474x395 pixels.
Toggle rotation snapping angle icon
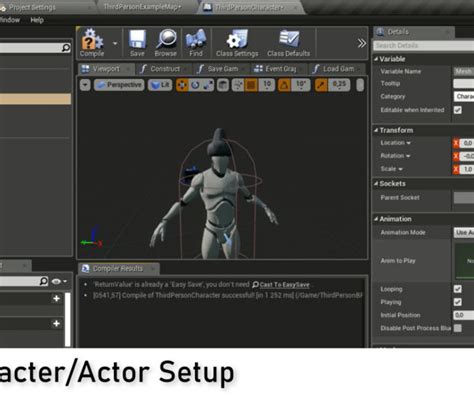284,85
